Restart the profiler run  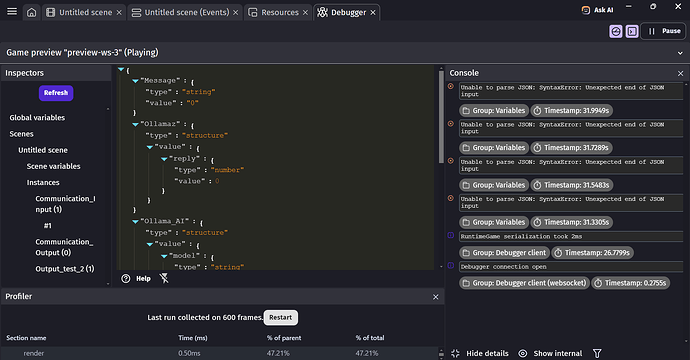[x=281, y=317]
